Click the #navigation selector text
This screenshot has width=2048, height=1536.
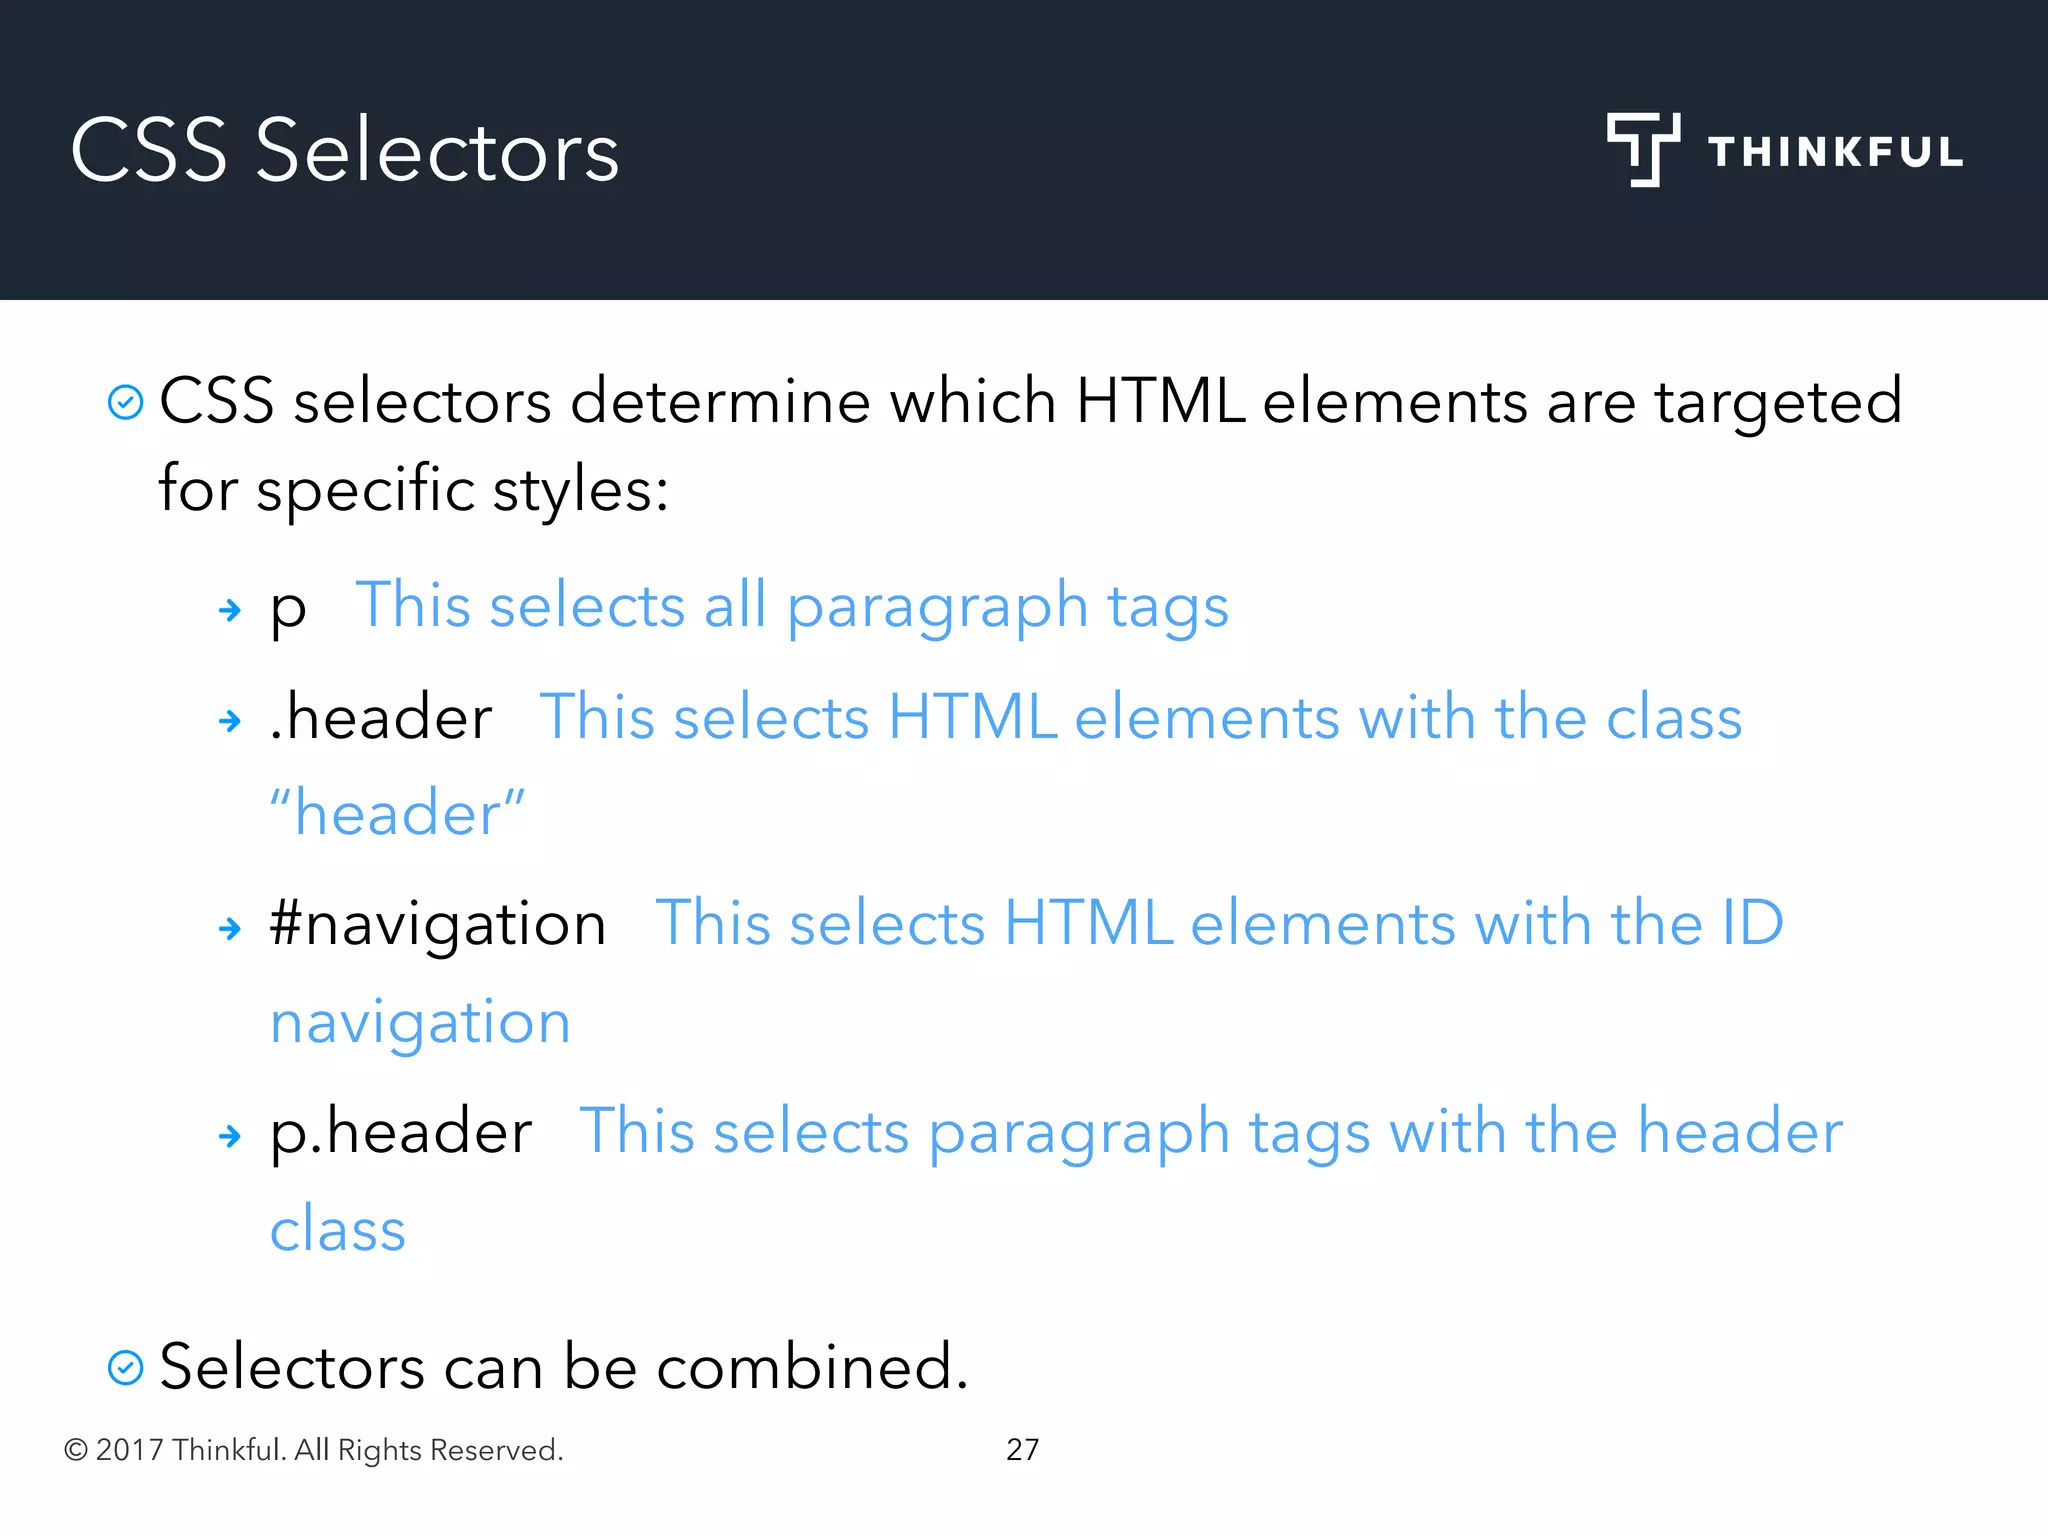pos(438,923)
